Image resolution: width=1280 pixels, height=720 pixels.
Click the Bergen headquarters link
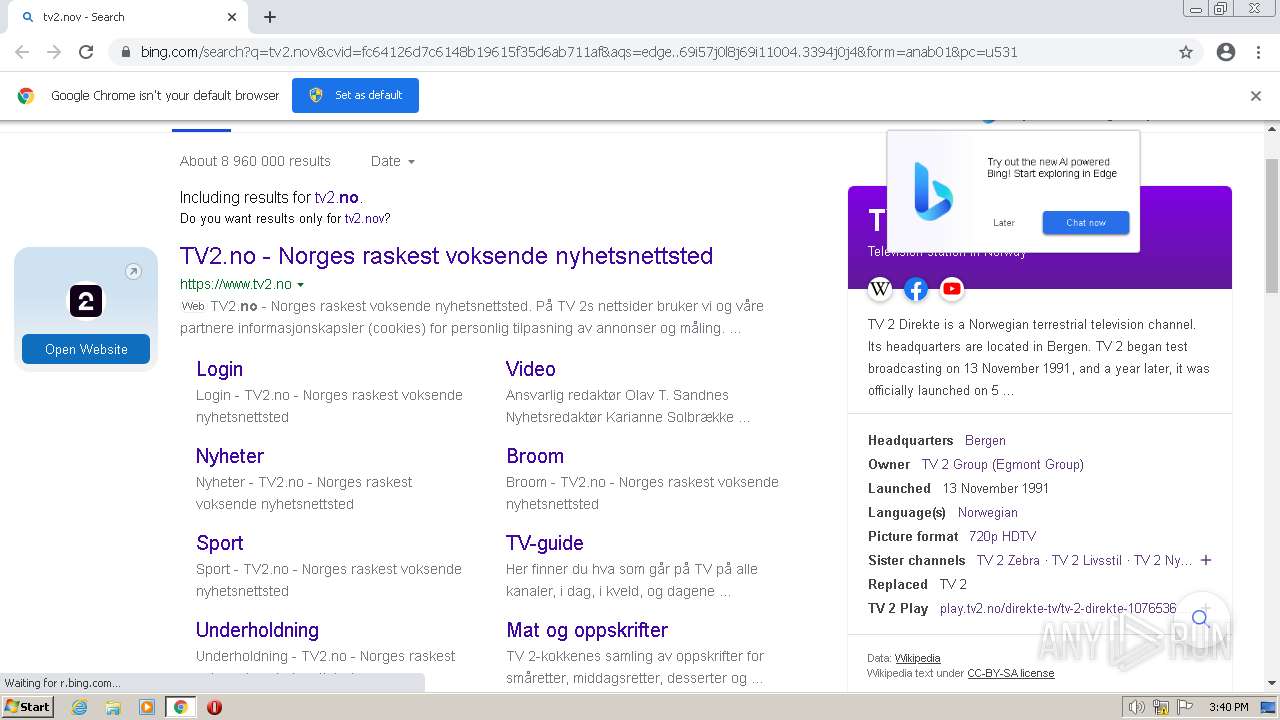pos(985,440)
